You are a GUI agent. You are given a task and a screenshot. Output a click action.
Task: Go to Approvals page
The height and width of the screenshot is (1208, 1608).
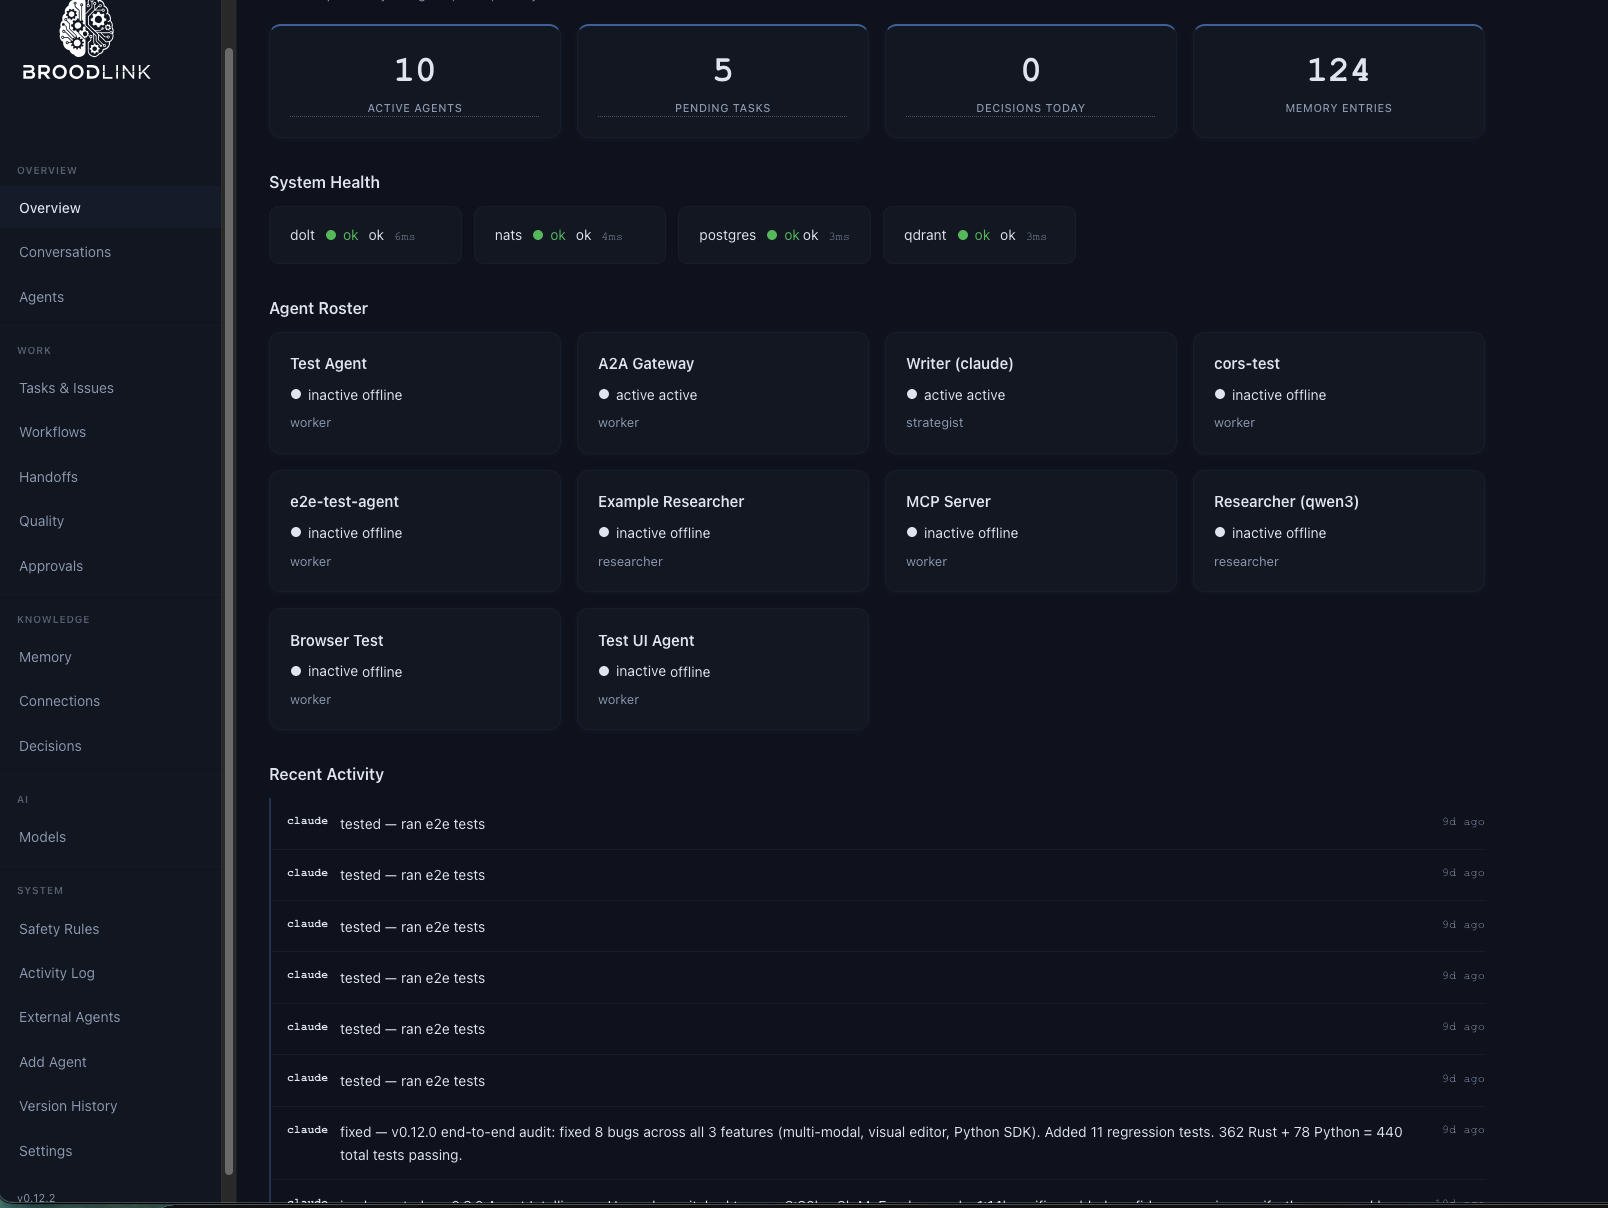point(110,566)
